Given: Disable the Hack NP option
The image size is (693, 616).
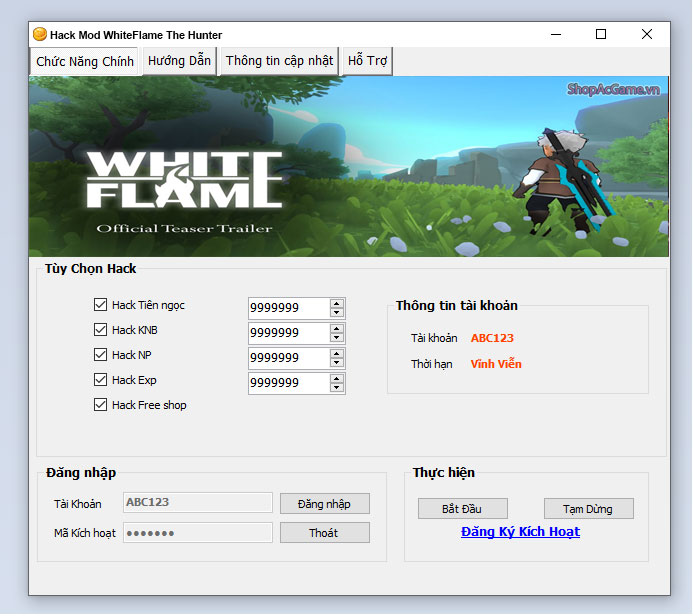Looking at the screenshot, I should [100, 355].
